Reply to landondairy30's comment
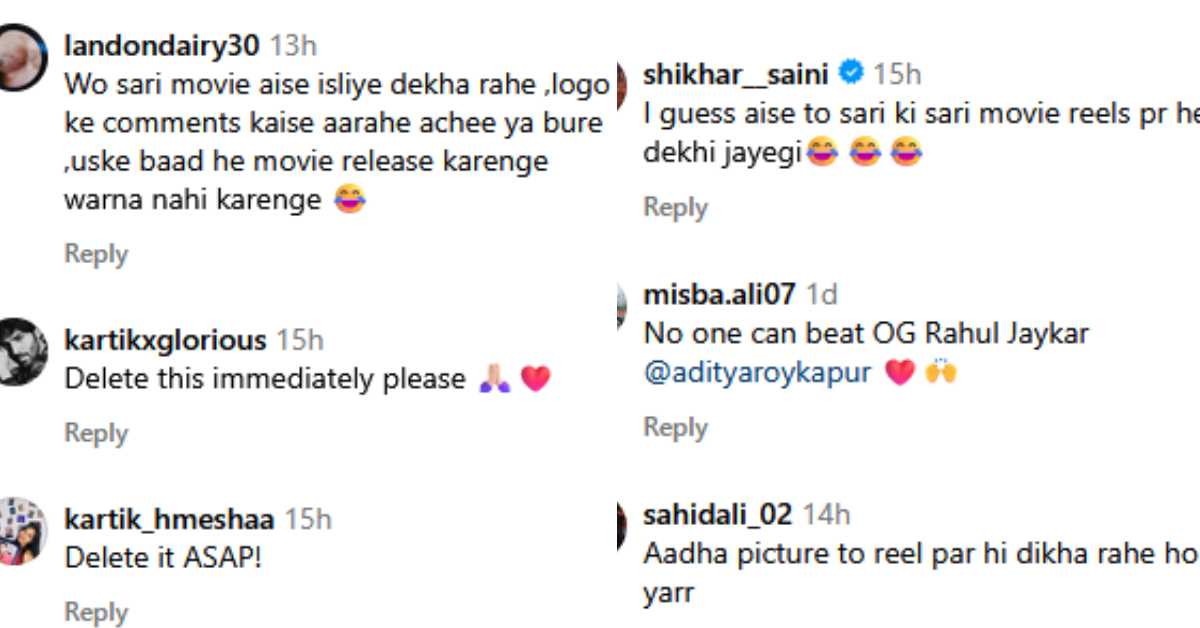 point(96,254)
